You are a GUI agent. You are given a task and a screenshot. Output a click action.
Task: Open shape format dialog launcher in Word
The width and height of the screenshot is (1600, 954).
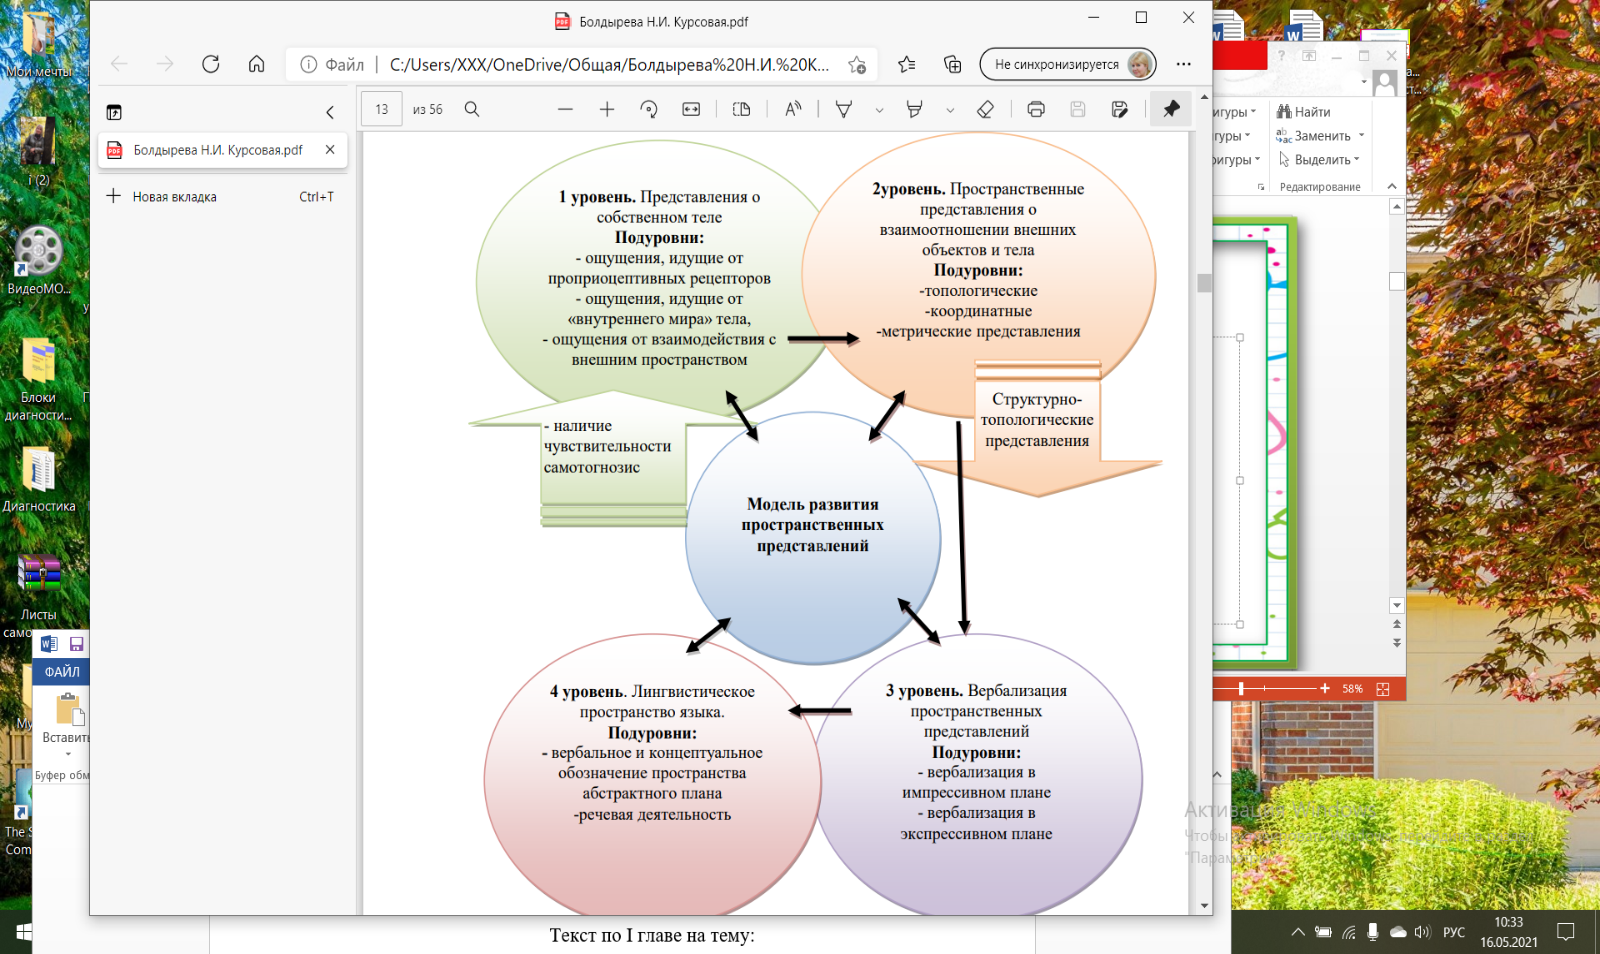click(x=1261, y=187)
